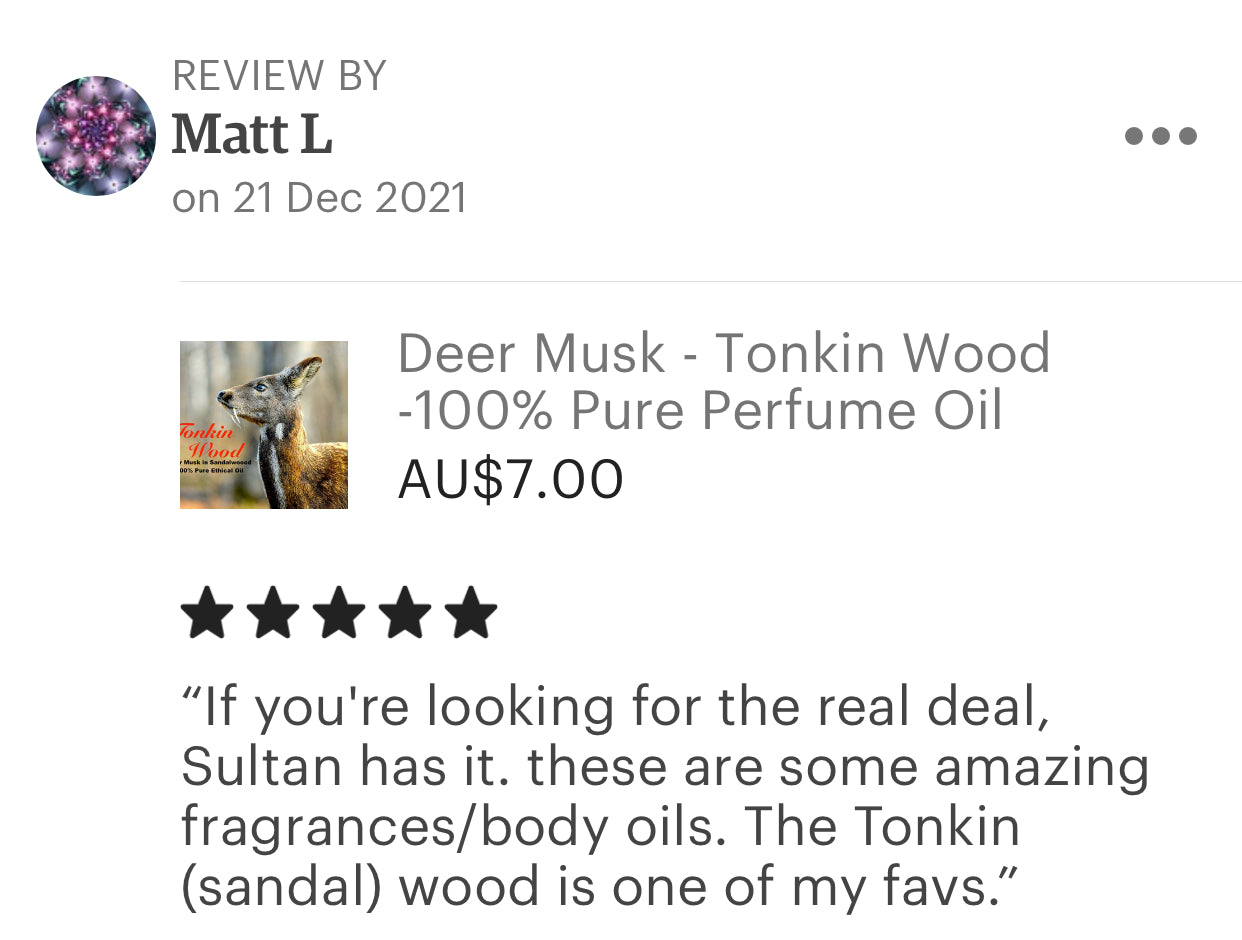Select the fifth rating star

pyautogui.click(x=471, y=613)
